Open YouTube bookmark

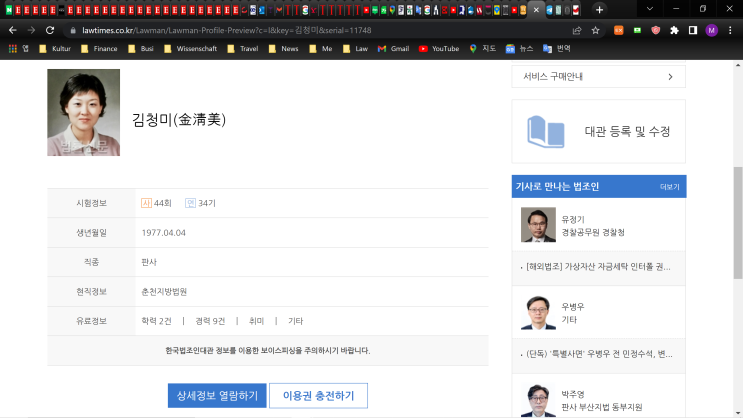(439, 48)
